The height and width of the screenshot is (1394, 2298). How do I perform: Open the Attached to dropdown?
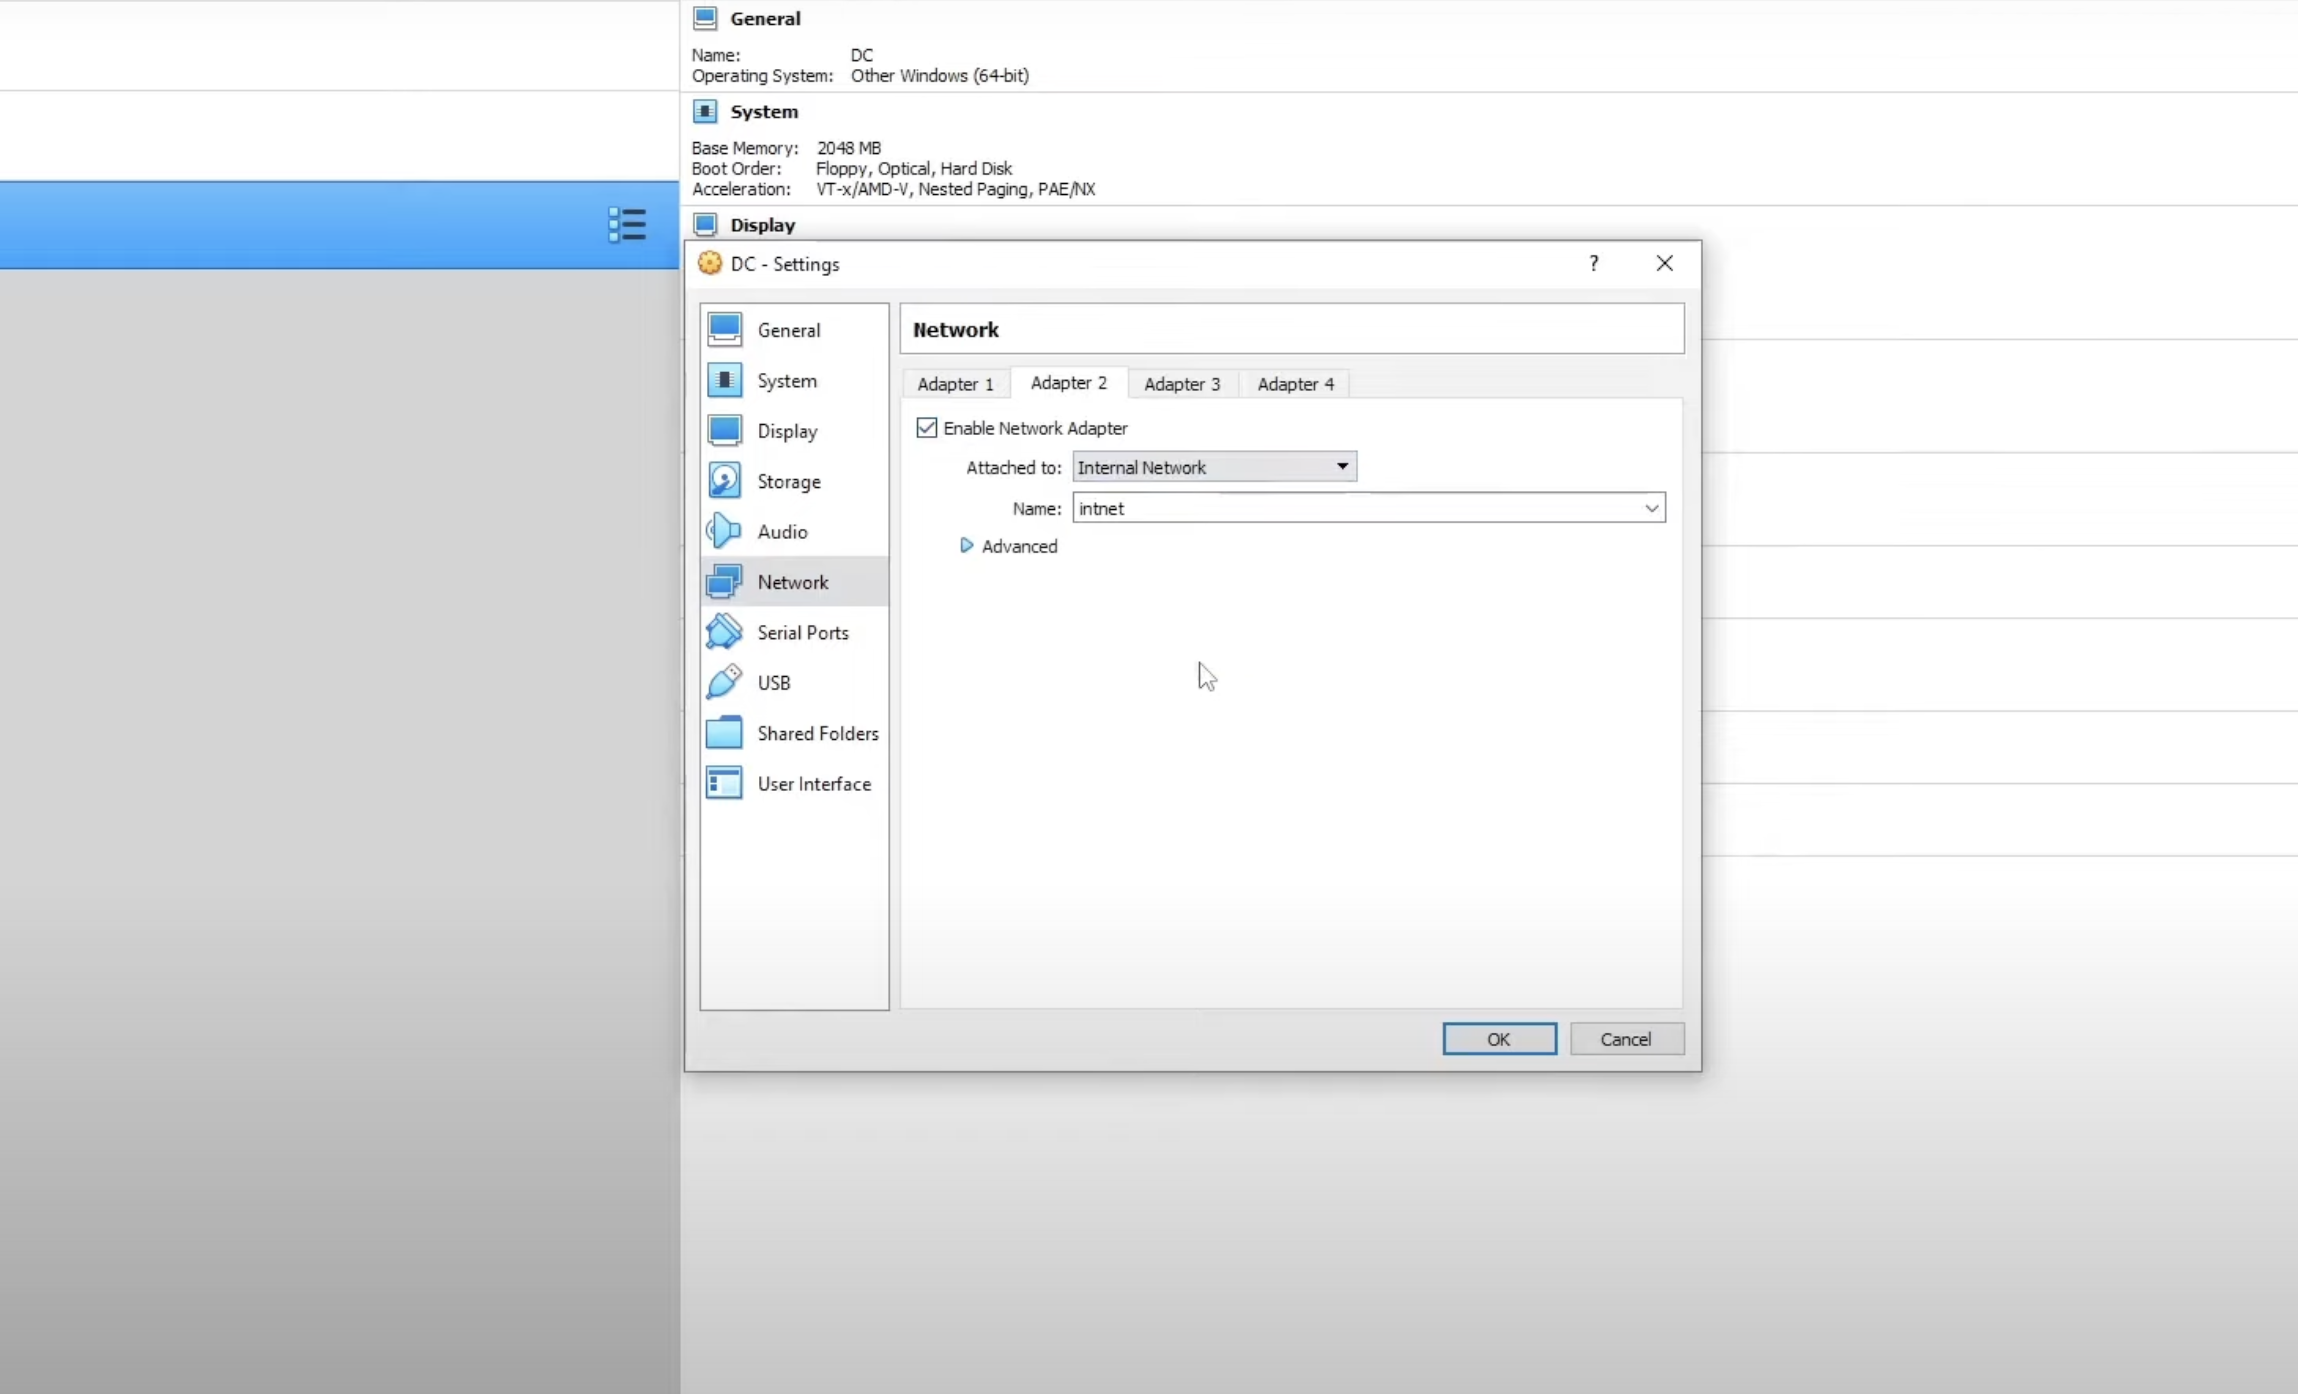point(1213,467)
